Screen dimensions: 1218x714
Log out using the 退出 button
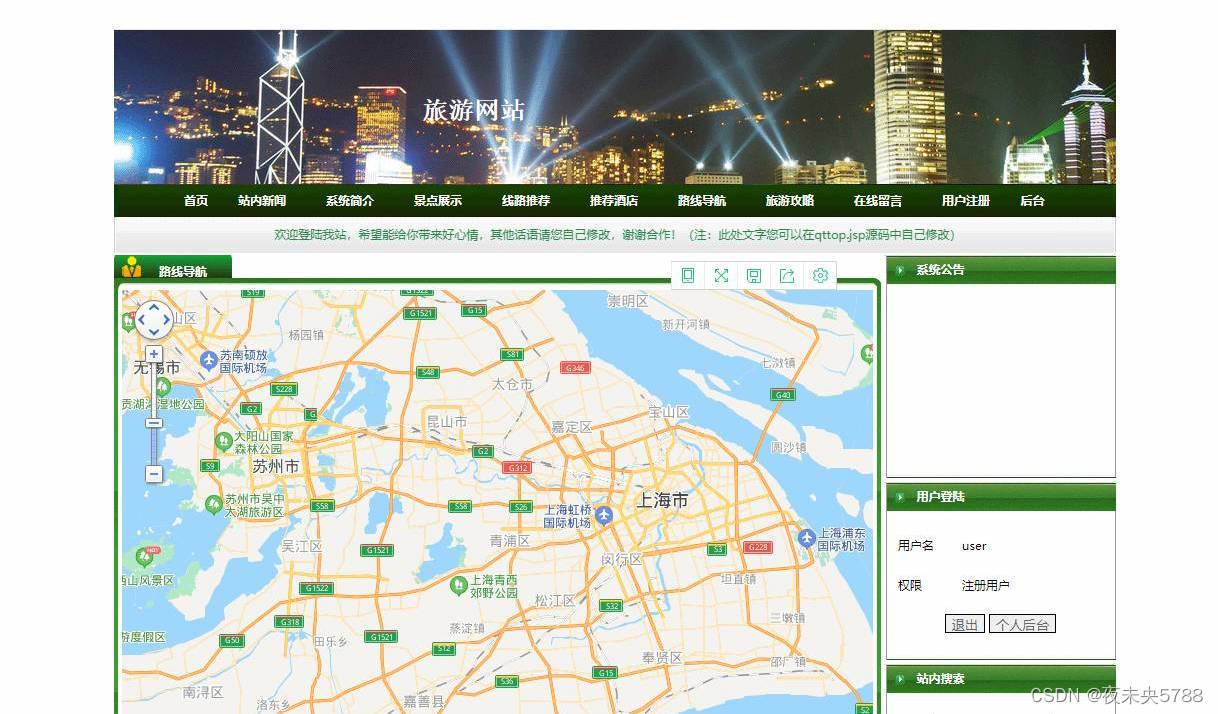coord(963,623)
